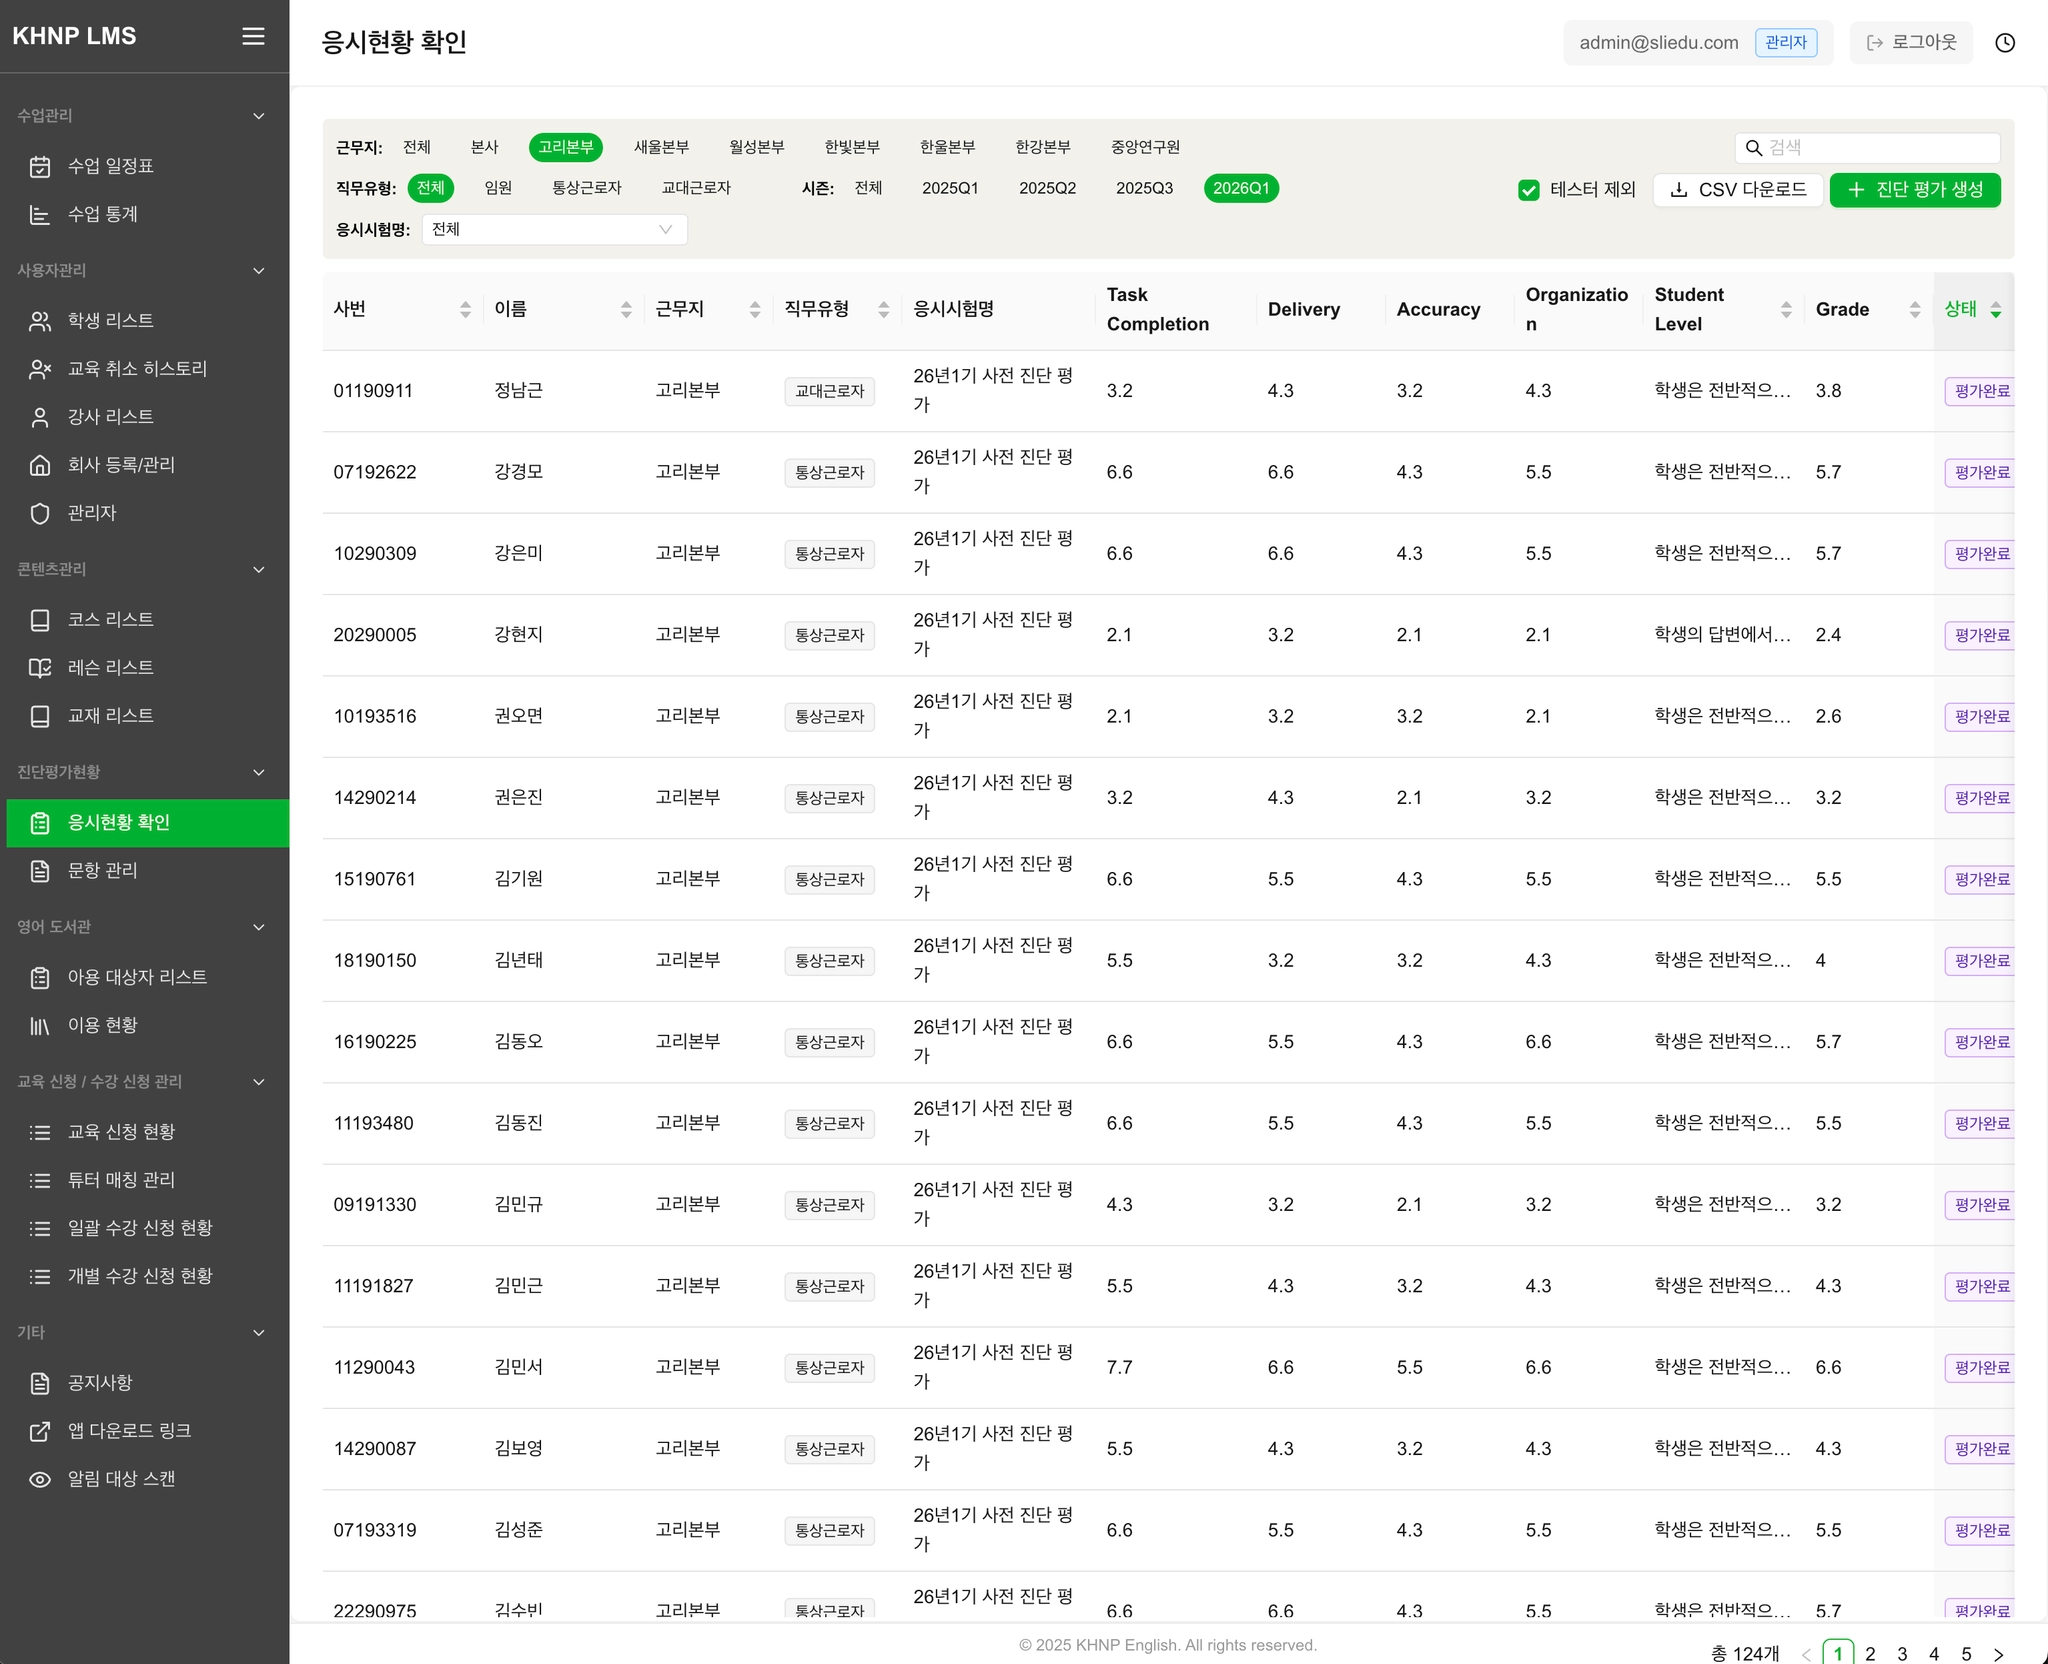
Task: Click the 앱 다운로드 링크 external-link icon
Action: pyautogui.click(x=40, y=1431)
